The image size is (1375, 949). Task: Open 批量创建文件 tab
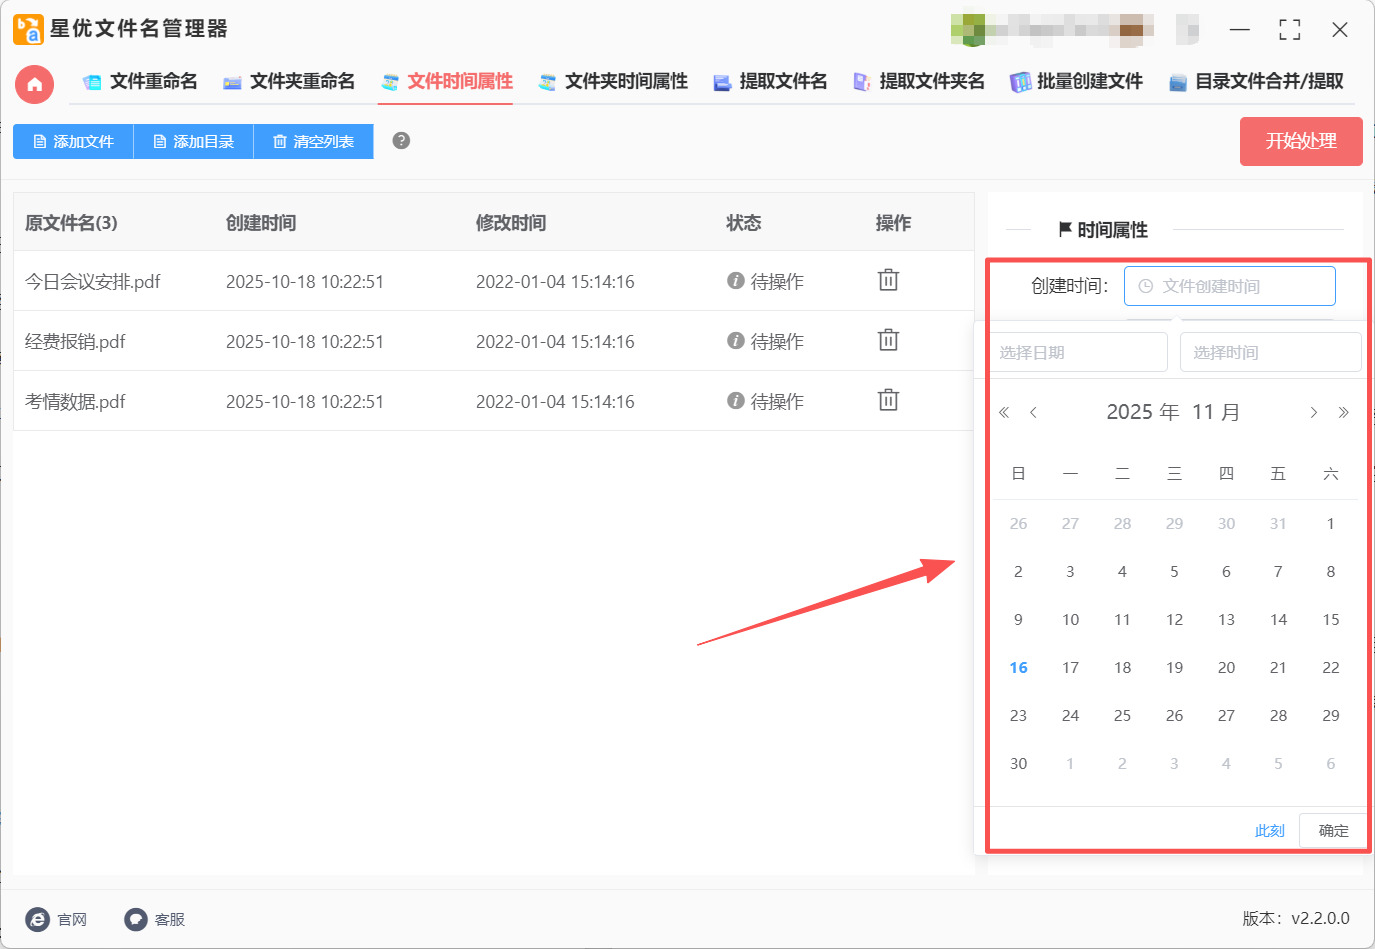pos(1076,82)
